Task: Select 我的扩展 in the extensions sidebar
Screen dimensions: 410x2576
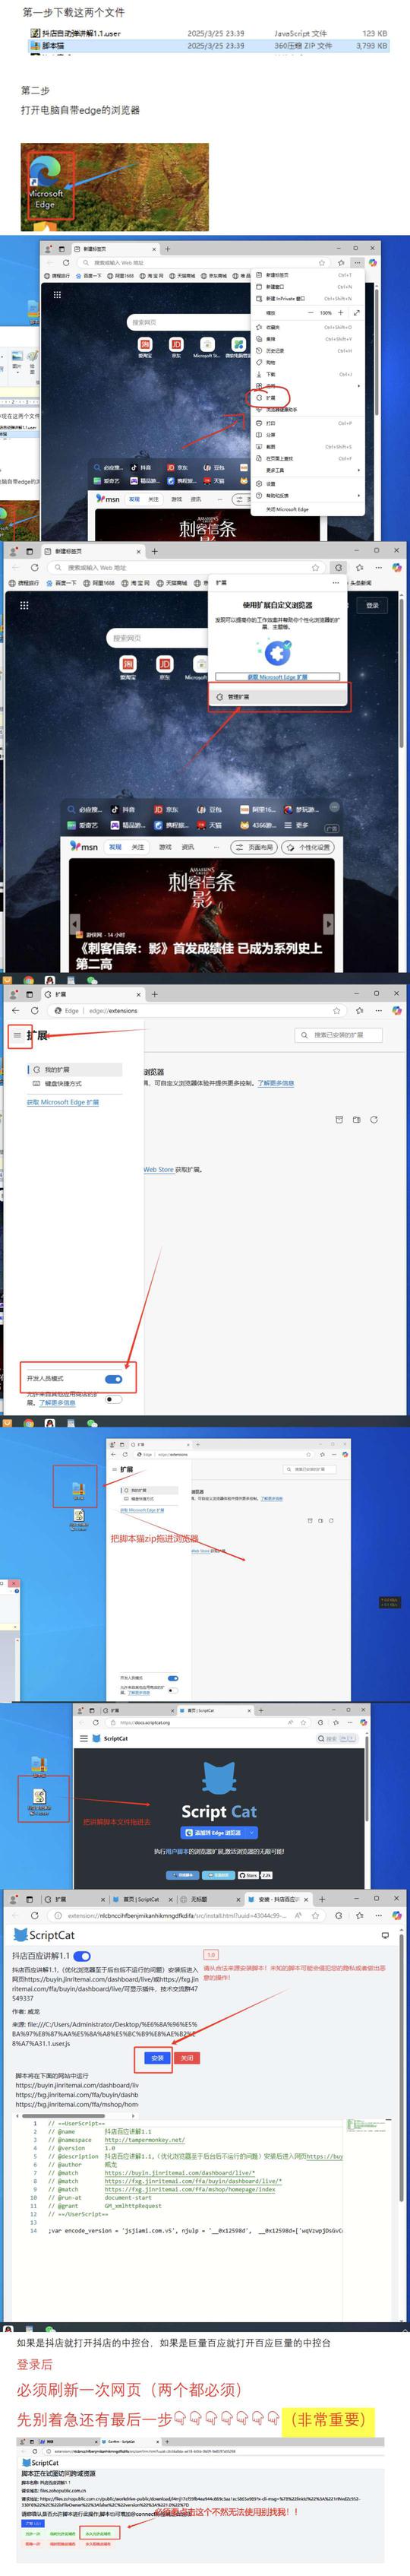Action: click(x=75, y=1069)
